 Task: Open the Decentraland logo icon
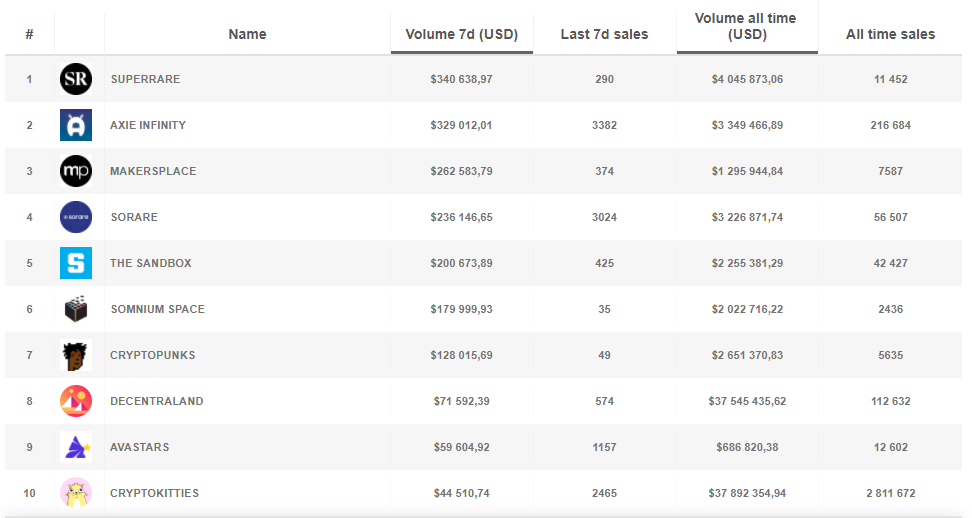(x=76, y=401)
